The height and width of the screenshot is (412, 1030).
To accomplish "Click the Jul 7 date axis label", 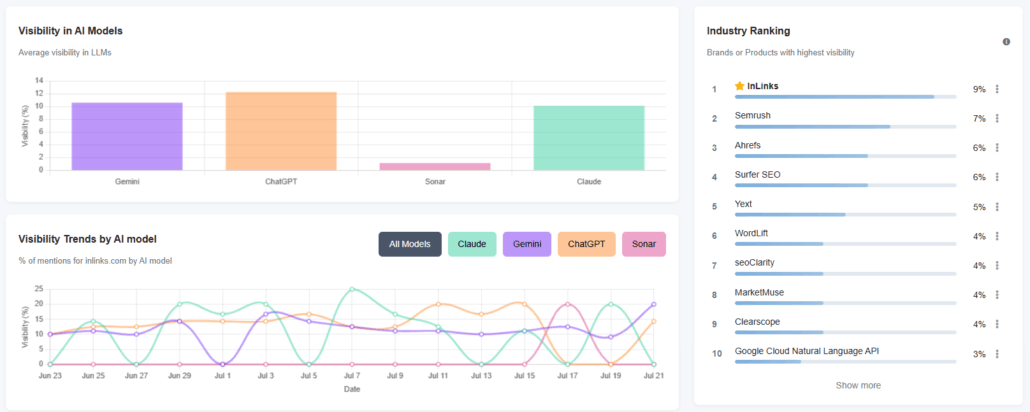I will click(352, 375).
